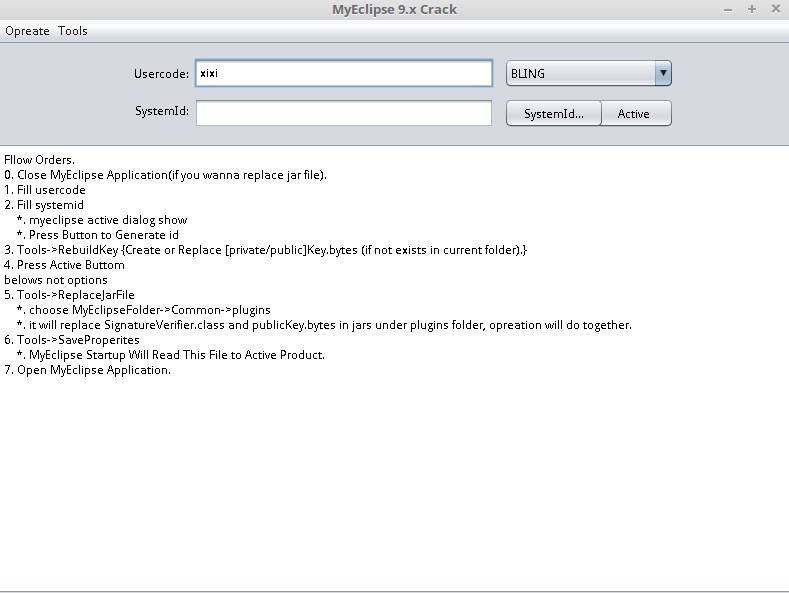
Task: Click the '5. Tools->ReplaceJarFile' line
Action: pyautogui.click(x=69, y=295)
